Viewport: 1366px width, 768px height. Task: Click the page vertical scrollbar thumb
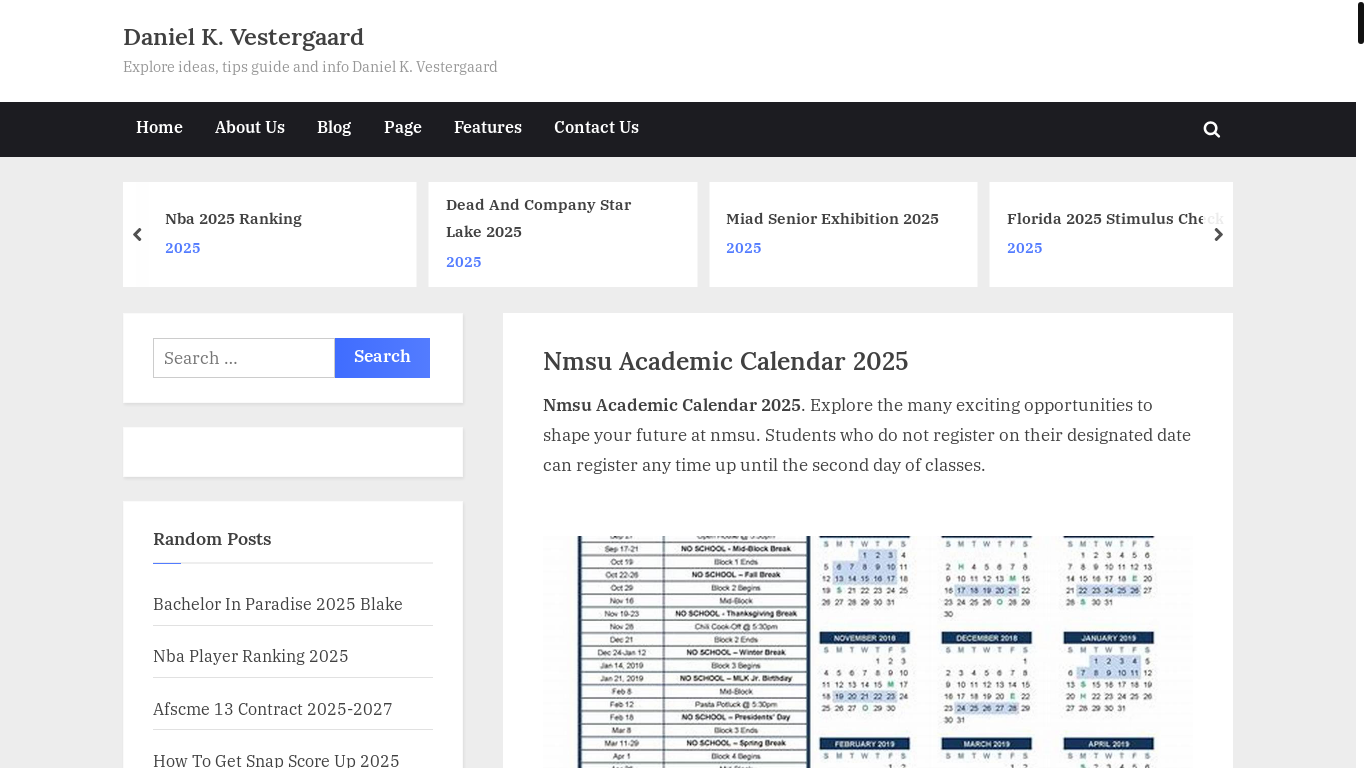tap(1360, 23)
